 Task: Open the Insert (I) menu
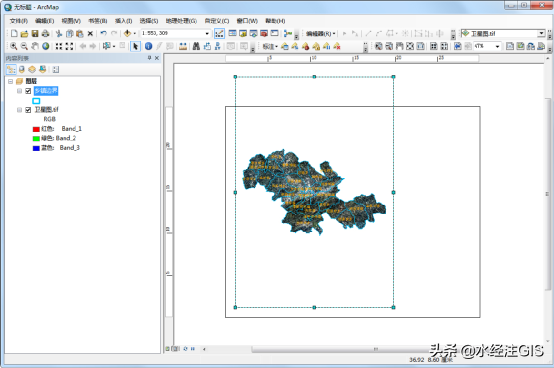tap(124, 21)
